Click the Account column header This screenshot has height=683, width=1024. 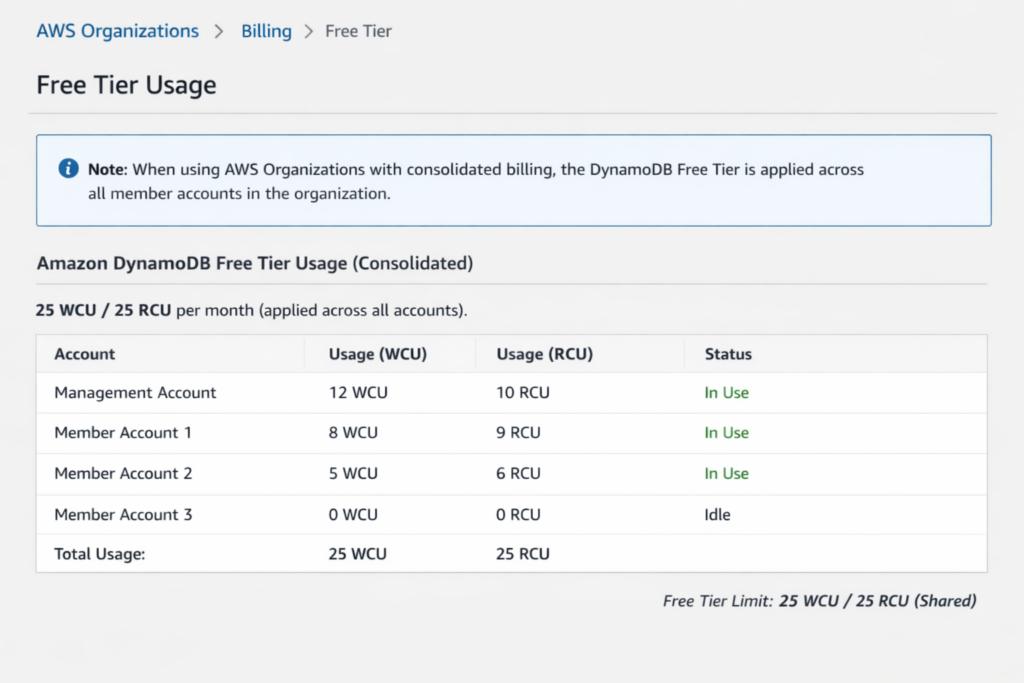click(x=84, y=354)
